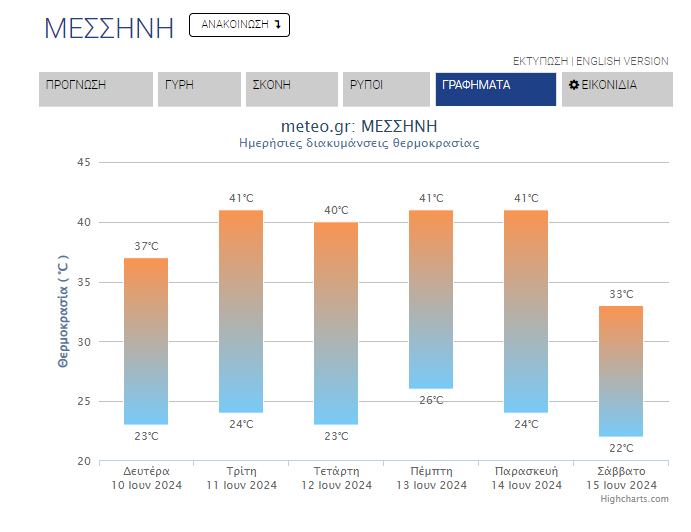Click the Παρασκευή 14 Ιουν temperature bar
Screen dimensions: 691x532
click(526, 311)
